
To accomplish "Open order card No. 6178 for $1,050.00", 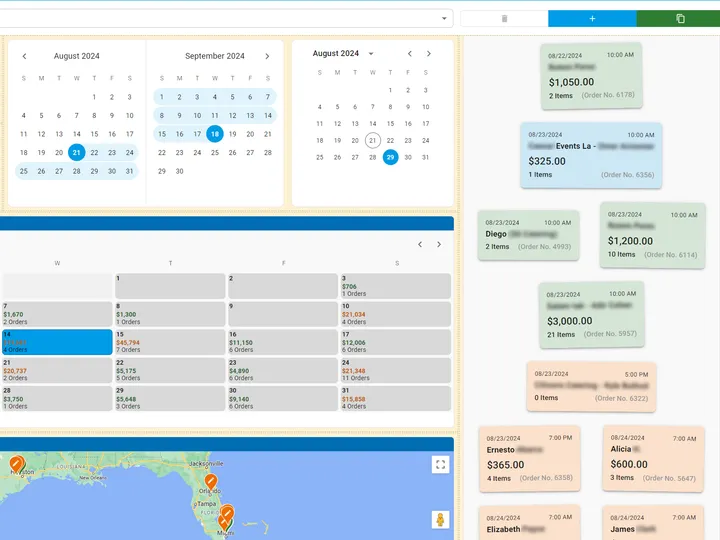I will pyautogui.click(x=591, y=76).
